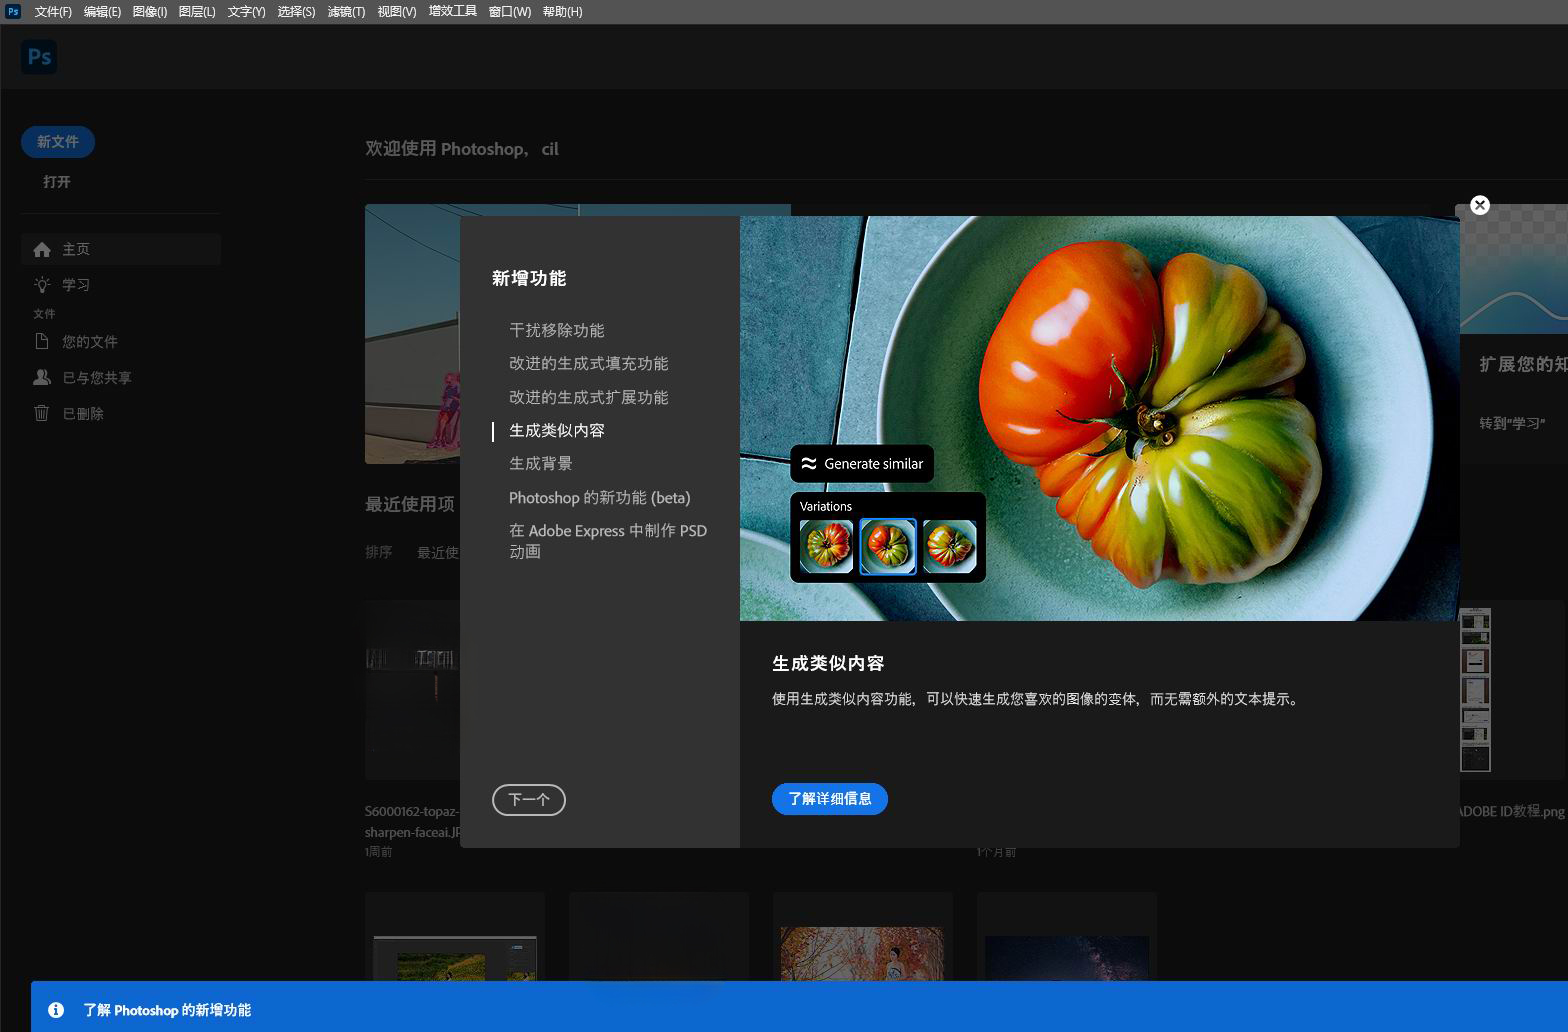Open the 图像(I) menu
Image resolution: width=1568 pixels, height=1032 pixels.
click(x=150, y=12)
